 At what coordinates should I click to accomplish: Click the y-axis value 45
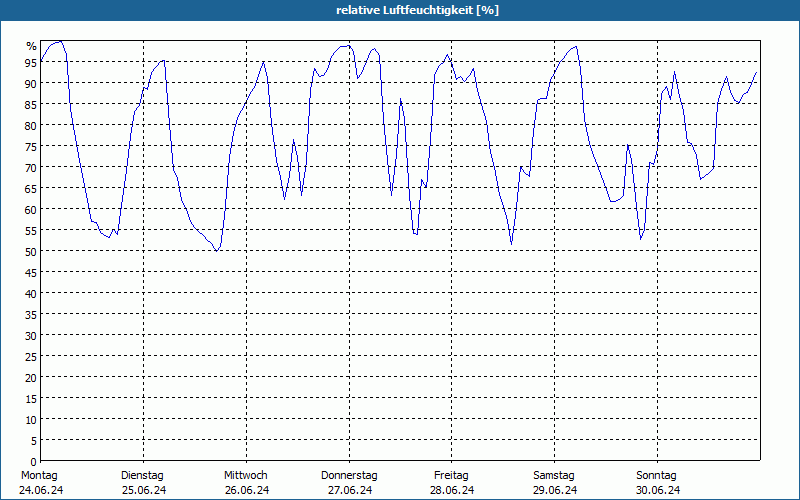click(x=31, y=273)
